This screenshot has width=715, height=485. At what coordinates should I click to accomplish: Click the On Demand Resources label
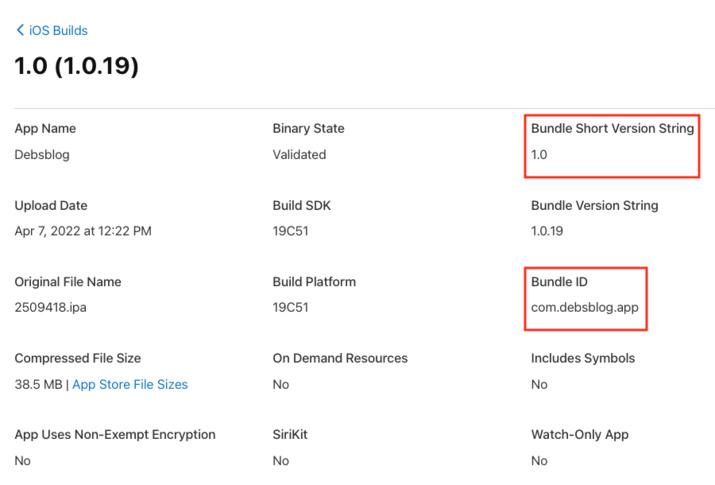click(340, 358)
